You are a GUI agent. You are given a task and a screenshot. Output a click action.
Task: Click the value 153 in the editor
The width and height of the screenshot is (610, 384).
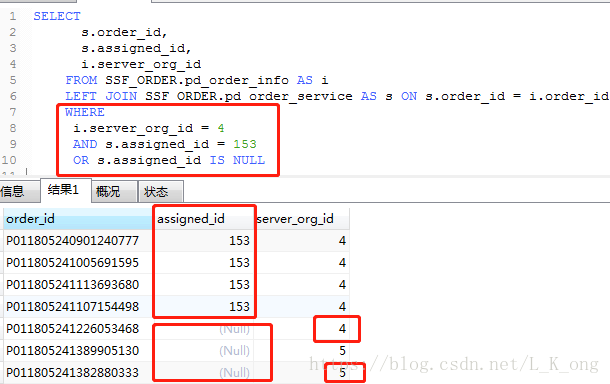(245, 144)
